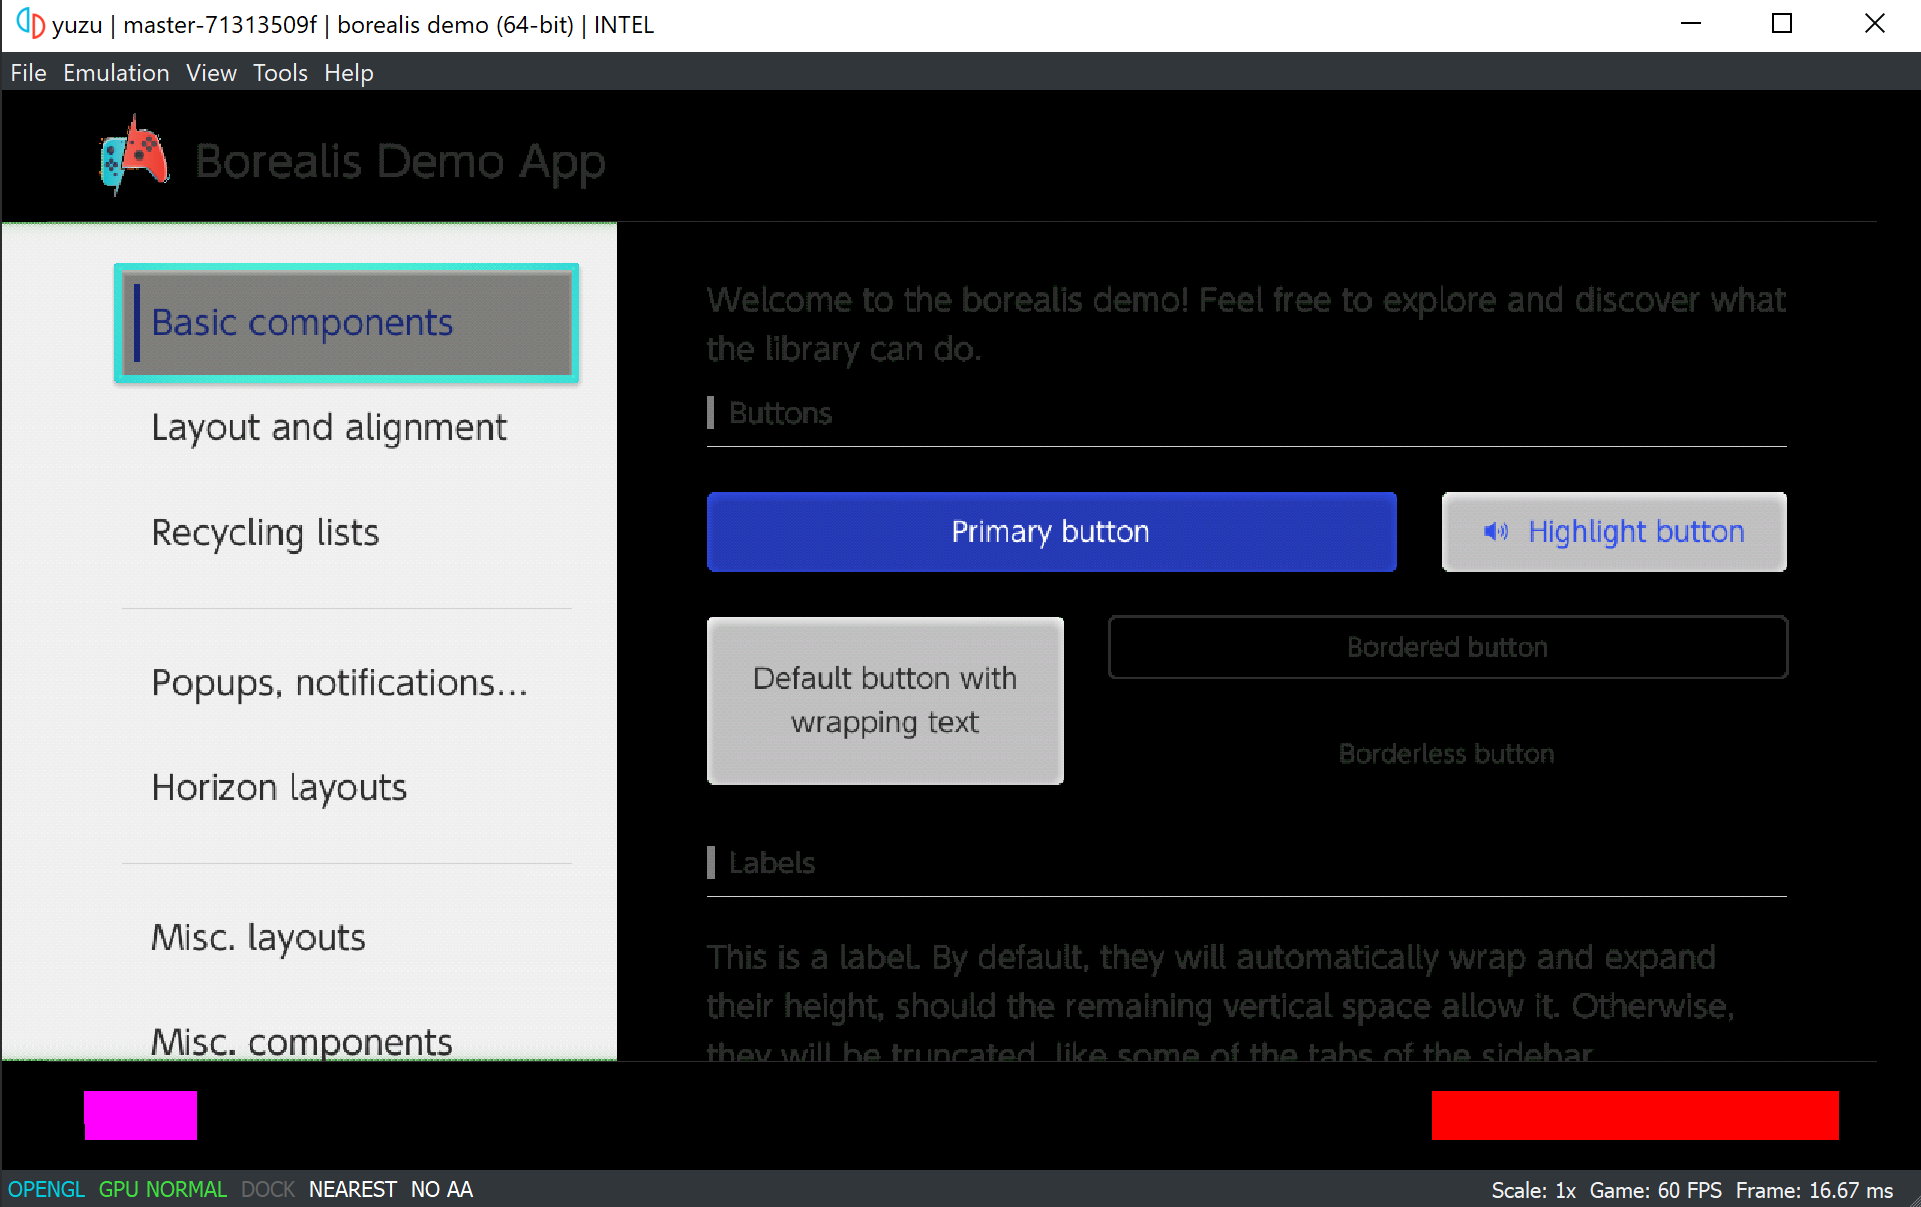
Task: Toggle GPU NORMAL accuracy in status bar
Action: pos(163,1189)
